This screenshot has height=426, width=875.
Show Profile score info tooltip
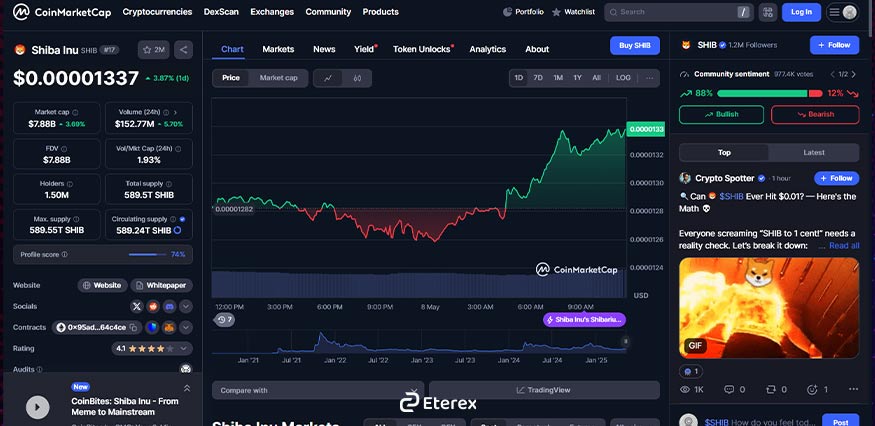pyautogui.click(x=65, y=255)
